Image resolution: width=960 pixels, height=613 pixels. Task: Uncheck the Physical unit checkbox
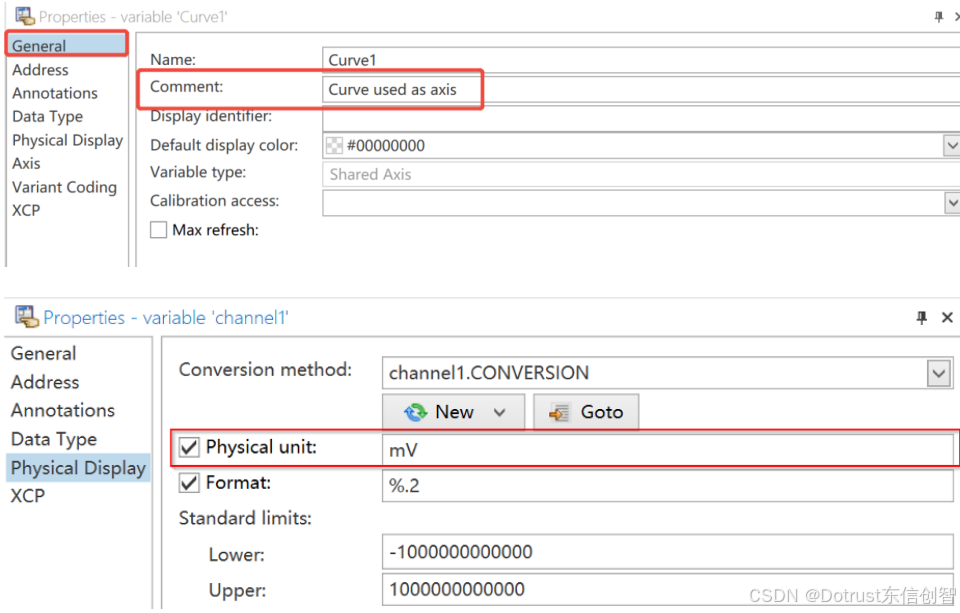point(189,447)
